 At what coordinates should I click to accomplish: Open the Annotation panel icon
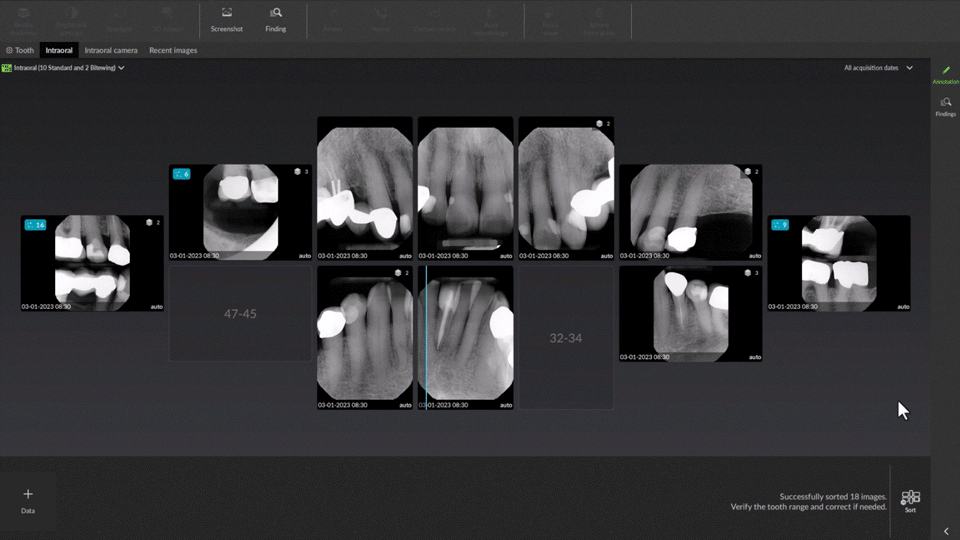945,72
